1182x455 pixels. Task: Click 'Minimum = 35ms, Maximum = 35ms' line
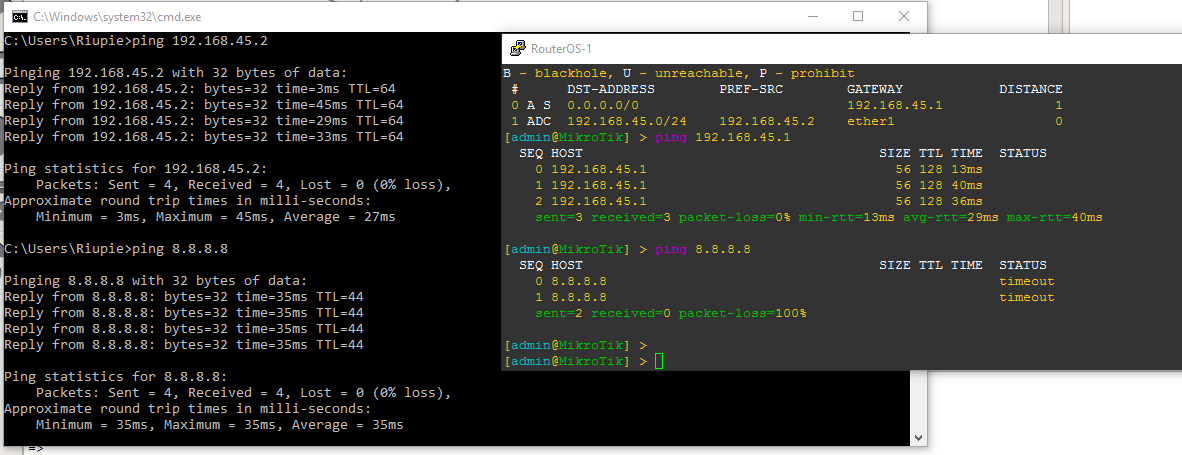coord(219,425)
